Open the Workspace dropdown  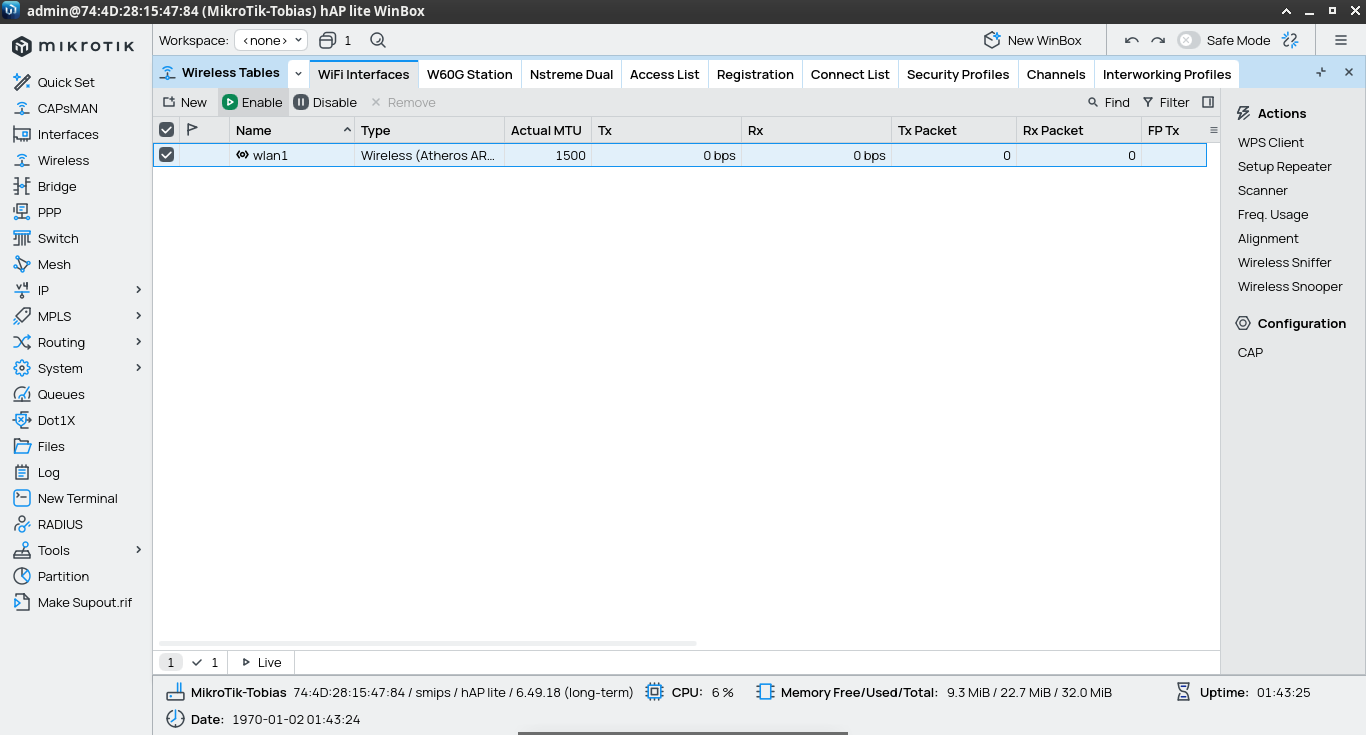pyautogui.click(x=270, y=41)
